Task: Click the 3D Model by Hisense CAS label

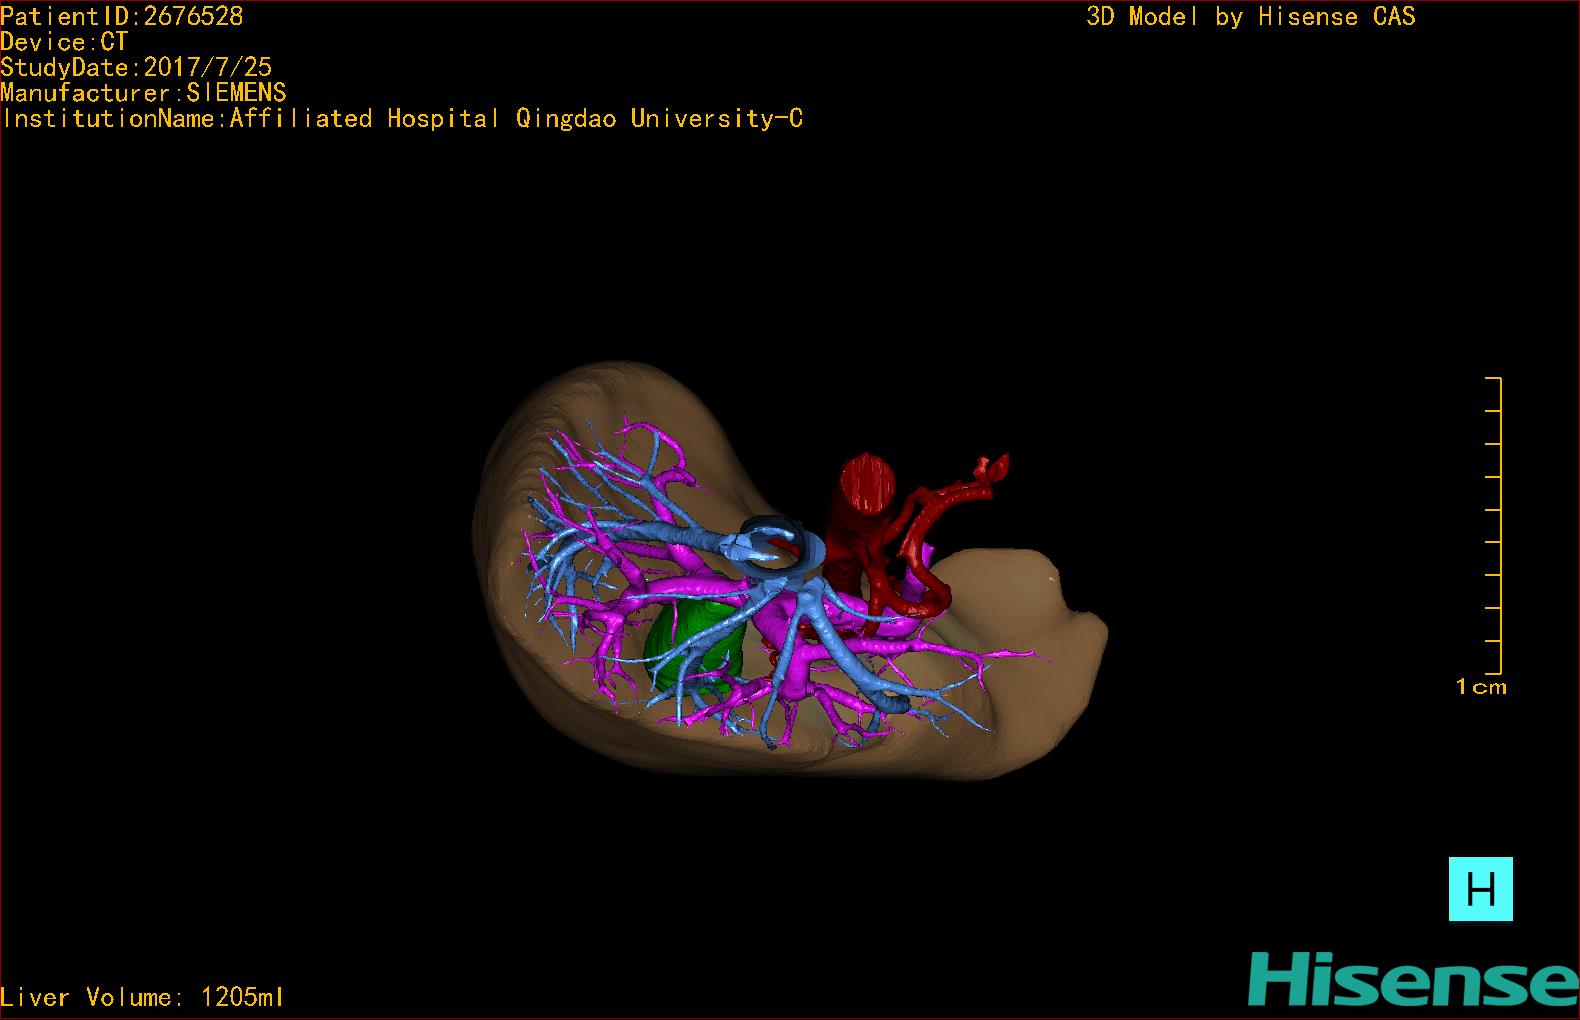Action: [x=1251, y=16]
